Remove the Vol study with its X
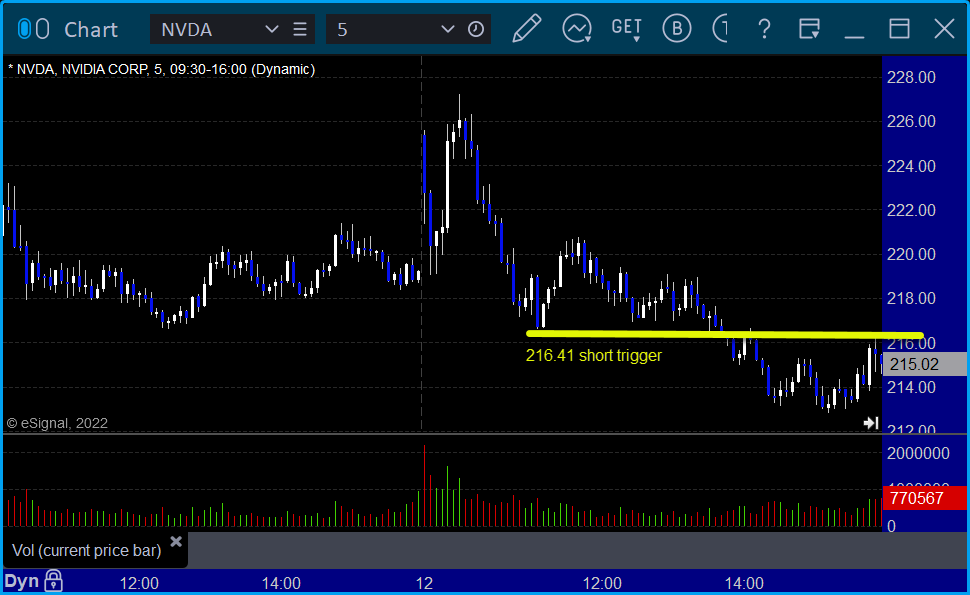Image resolution: width=970 pixels, height=595 pixels. (176, 542)
